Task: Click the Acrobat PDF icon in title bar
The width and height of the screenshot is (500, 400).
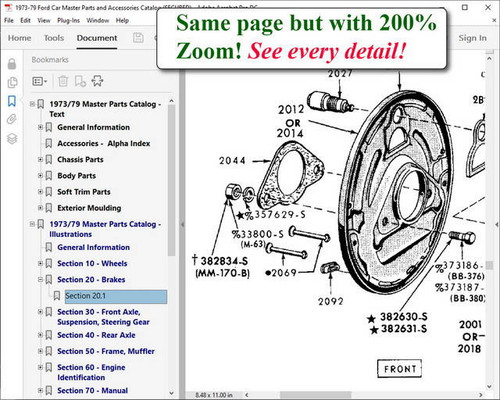Action: tap(8, 7)
